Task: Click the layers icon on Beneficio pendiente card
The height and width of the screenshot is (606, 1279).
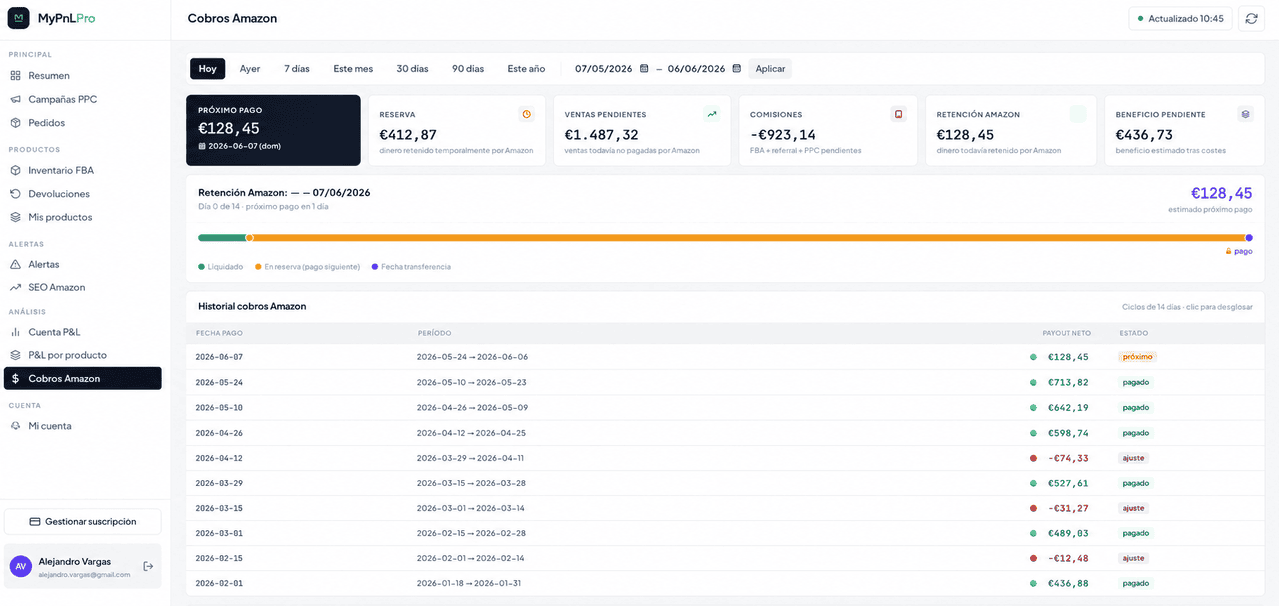Action: click(x=1245, y=114)
